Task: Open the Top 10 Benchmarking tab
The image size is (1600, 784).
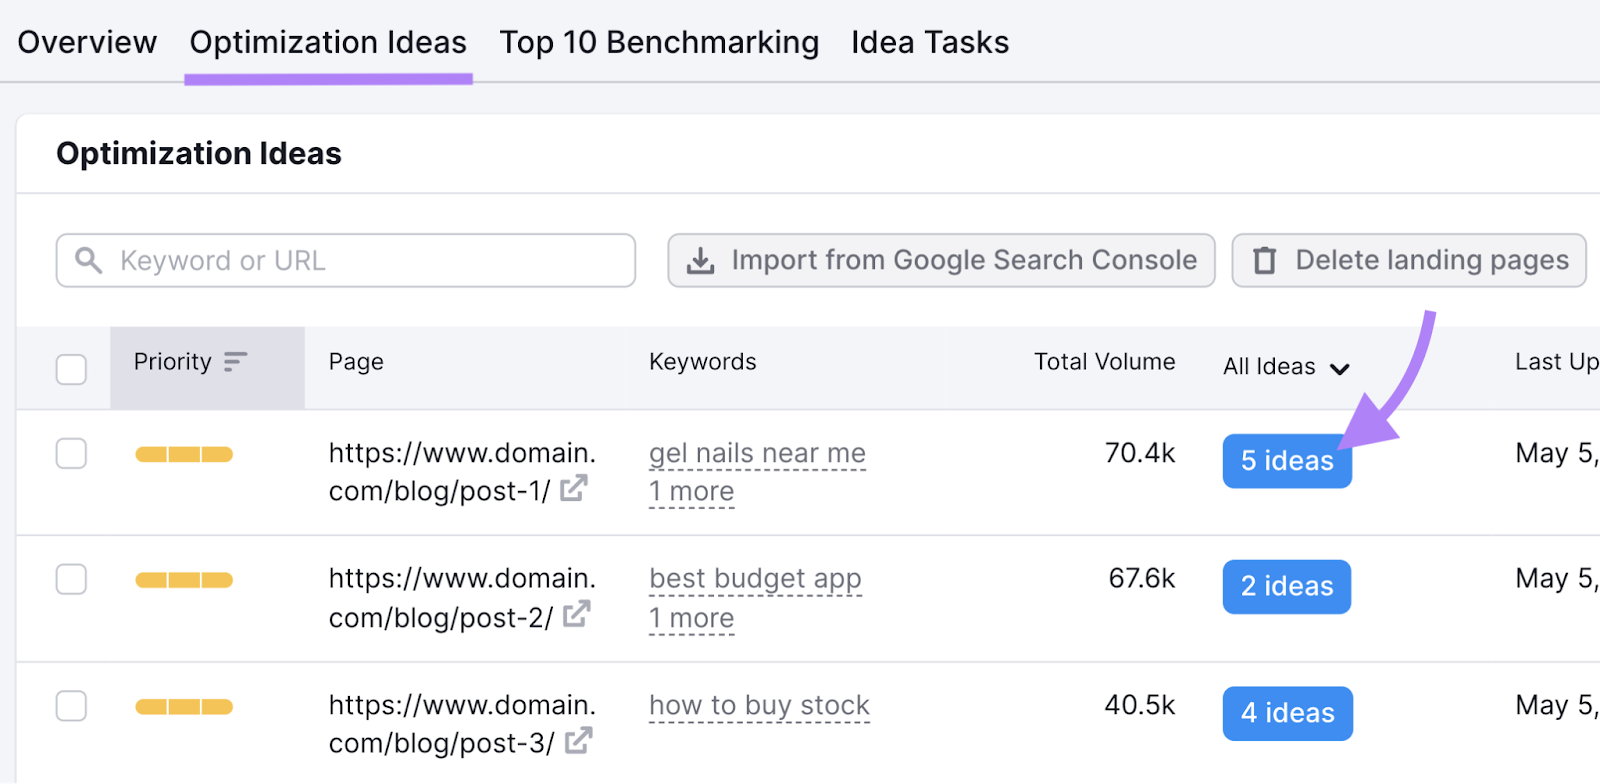Action: [659, 42]
